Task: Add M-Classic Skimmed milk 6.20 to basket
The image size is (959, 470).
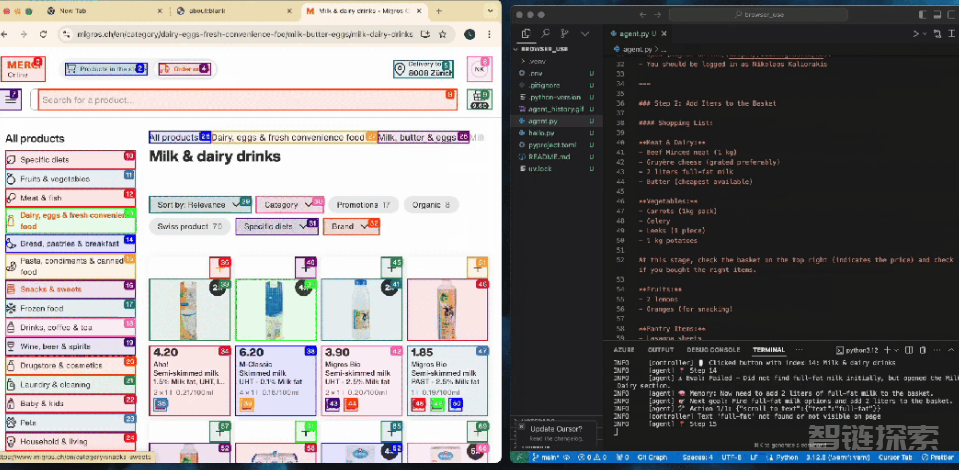Action: (x=306, y=267)
